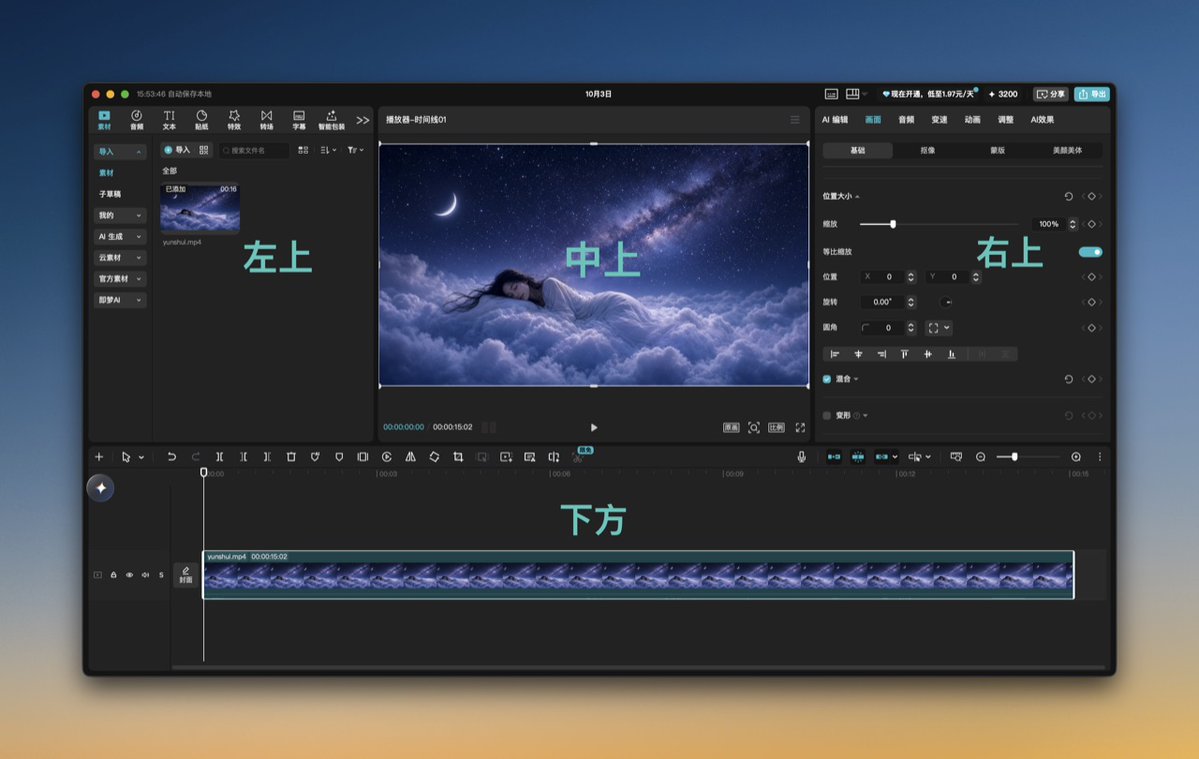This screenshot has height=759, width=1199.
Task: Click the delete (trash) icon in timeline toolbar
Action: click(x=291, y=457)
